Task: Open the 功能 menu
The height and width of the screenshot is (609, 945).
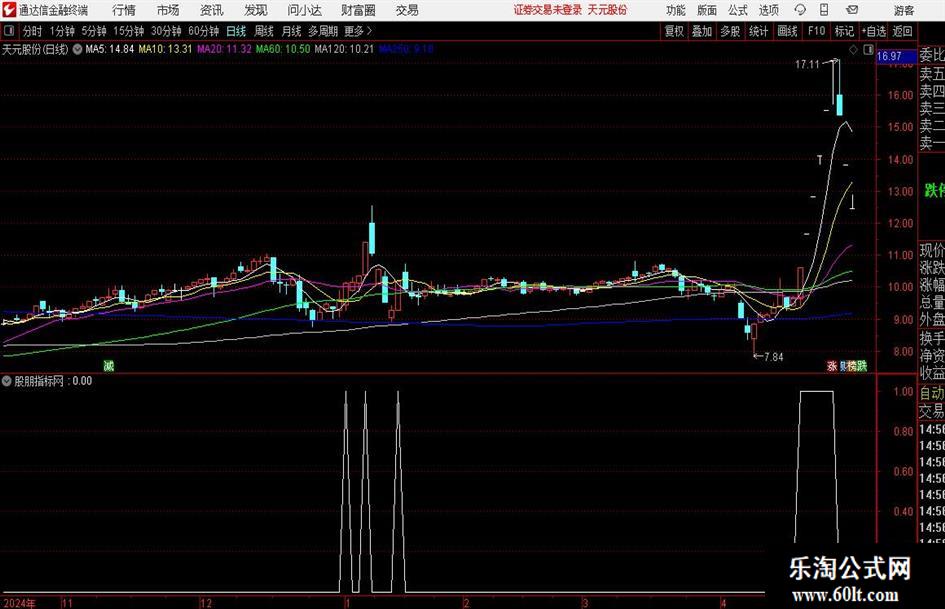Action: [676, 10]
